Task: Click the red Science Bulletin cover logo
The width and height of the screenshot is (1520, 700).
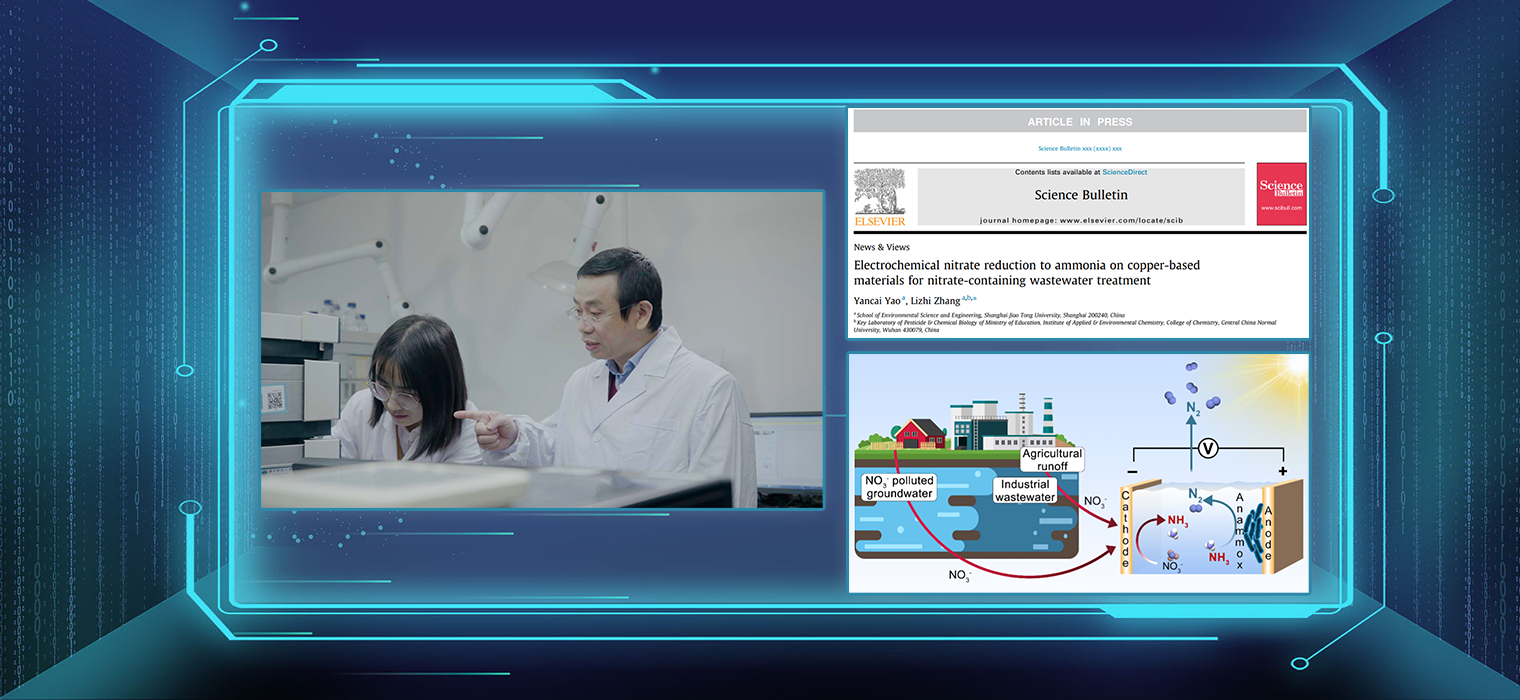Action: 1281,194
